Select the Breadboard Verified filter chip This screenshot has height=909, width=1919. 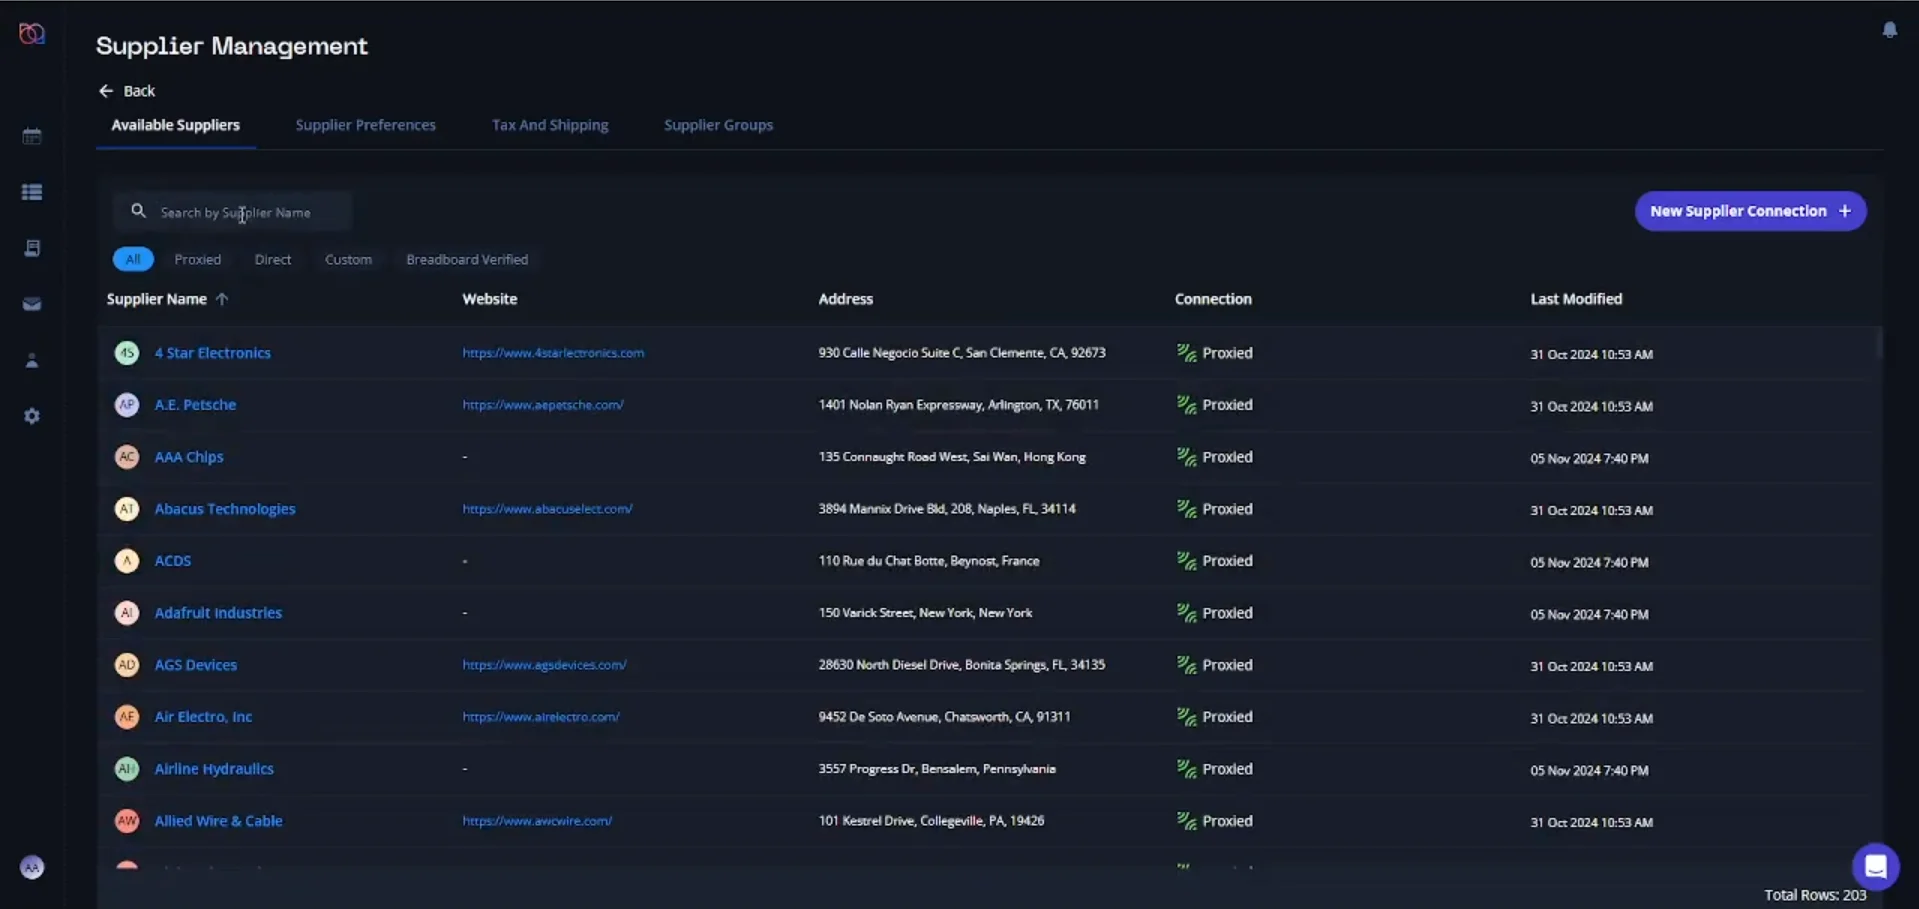point(467,259)
